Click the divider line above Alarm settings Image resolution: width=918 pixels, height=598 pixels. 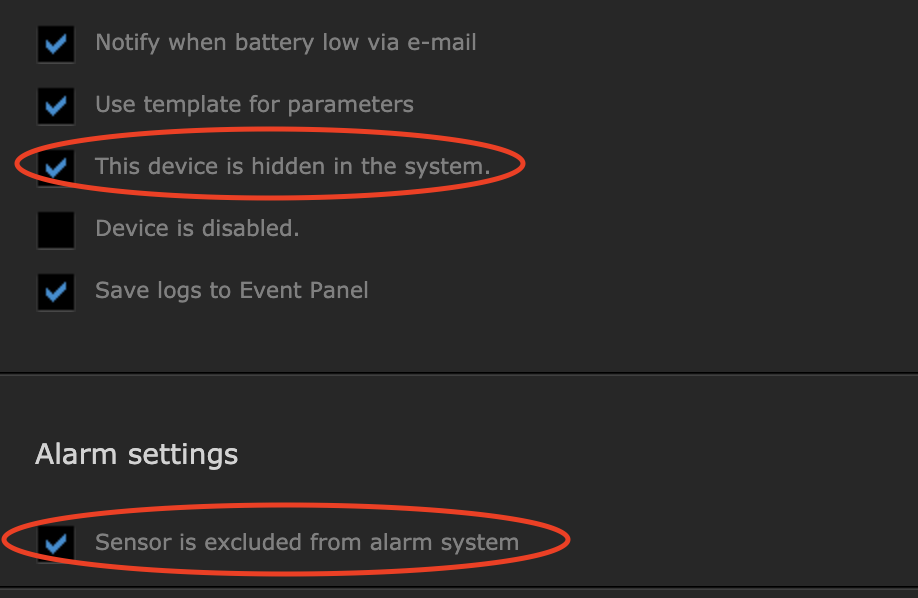[x=459, y=373]
